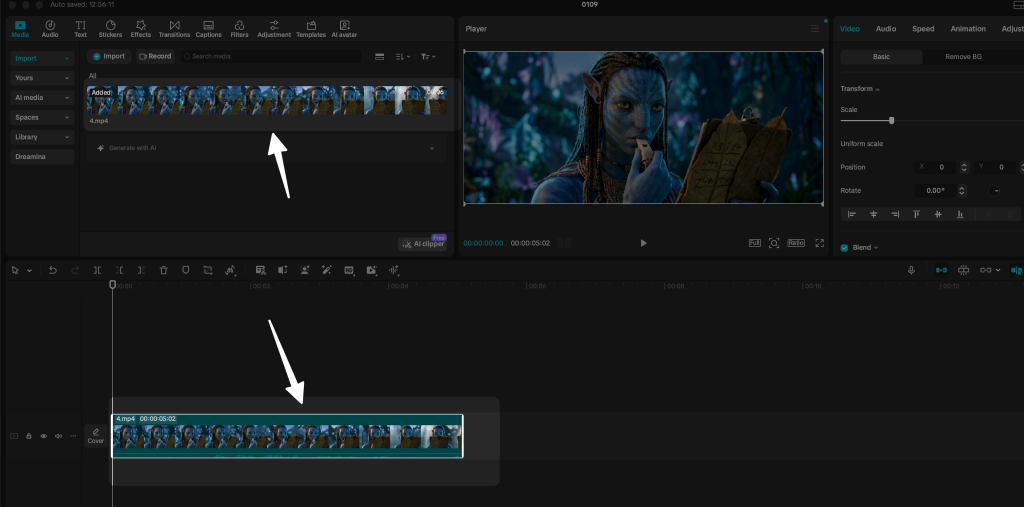Viewport: 1024px width, 507px height.
Task: Select Dreamina in the sidebar
Action: [42, 157]
